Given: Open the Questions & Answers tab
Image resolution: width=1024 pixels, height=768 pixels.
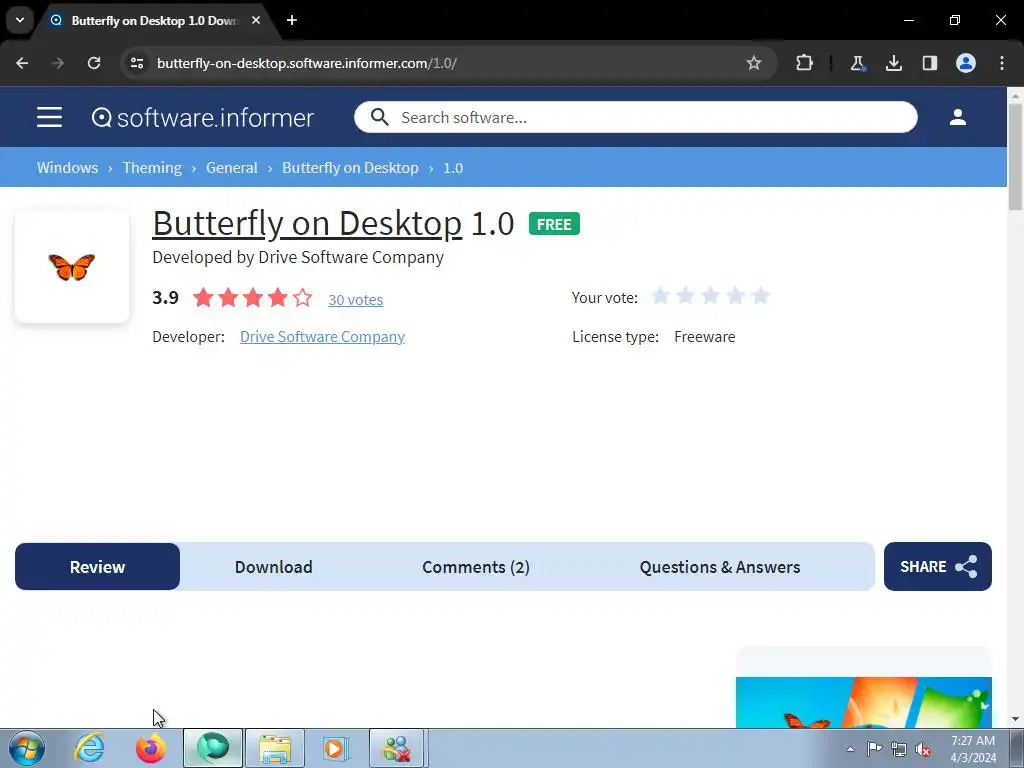Looking at the screenshot, I should 720,566.
